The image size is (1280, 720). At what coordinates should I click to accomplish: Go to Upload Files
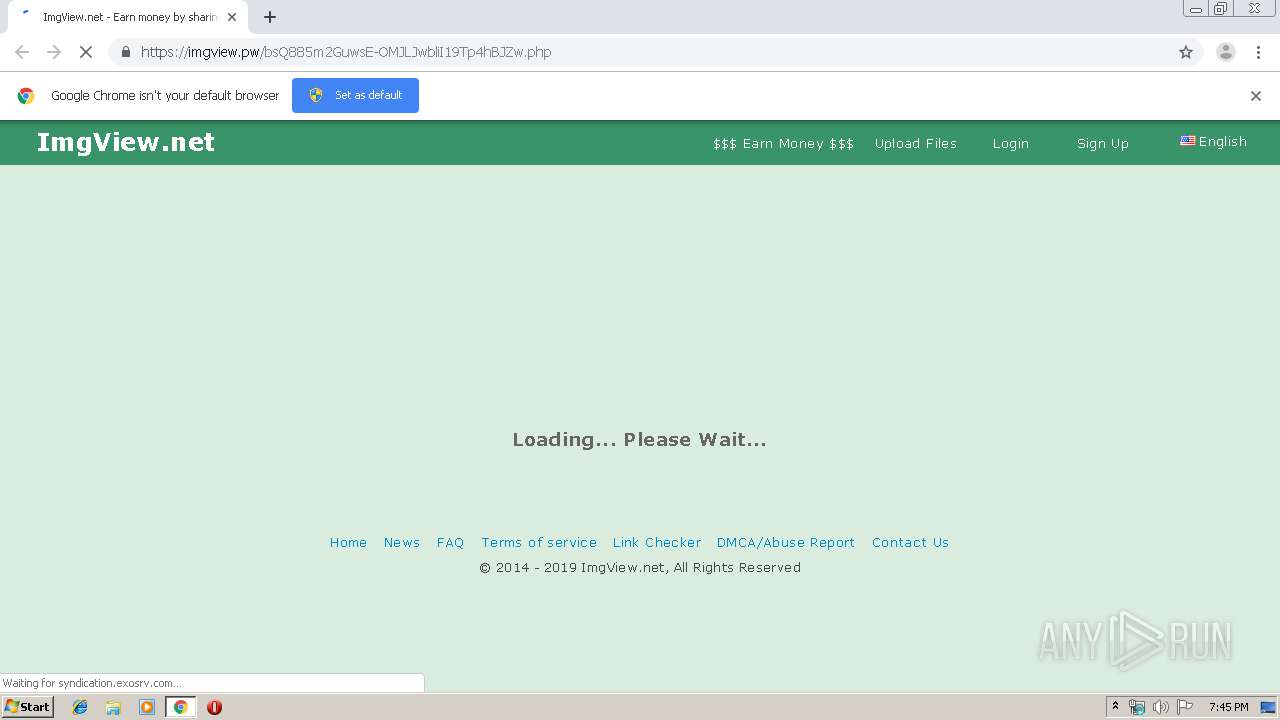[916, 143]
